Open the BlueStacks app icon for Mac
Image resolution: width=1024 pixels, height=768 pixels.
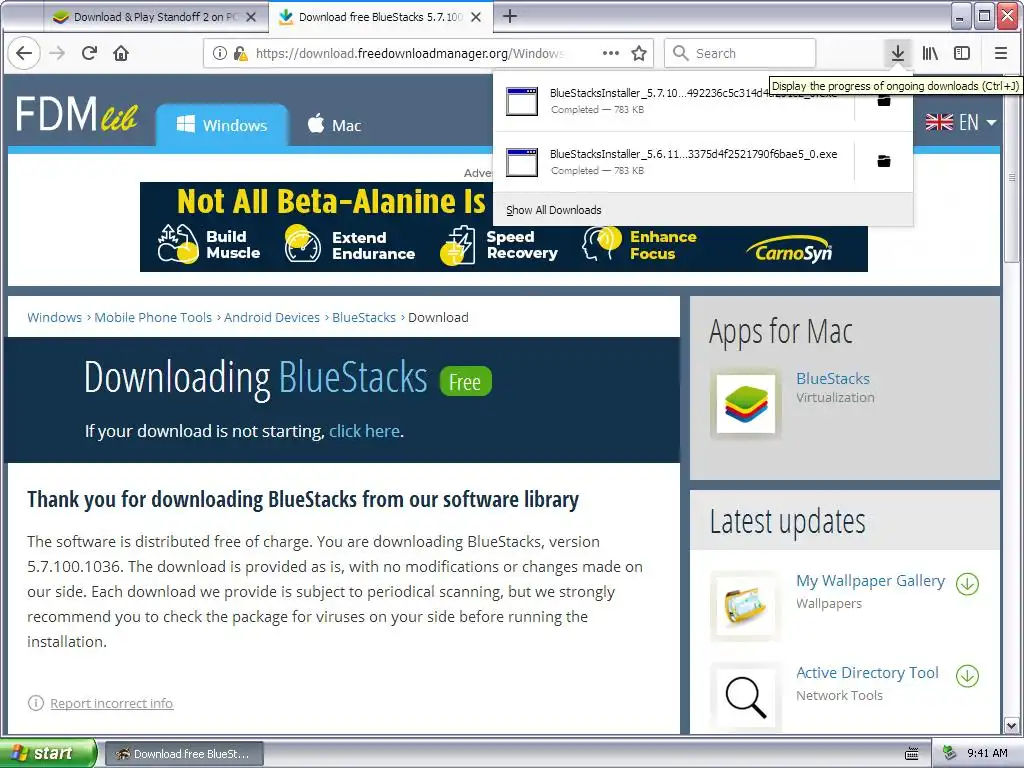tap(746, 403)
